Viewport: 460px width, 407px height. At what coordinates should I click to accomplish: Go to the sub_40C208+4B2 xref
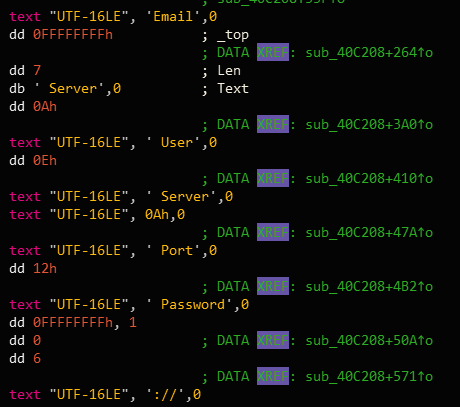click(369, 286)
